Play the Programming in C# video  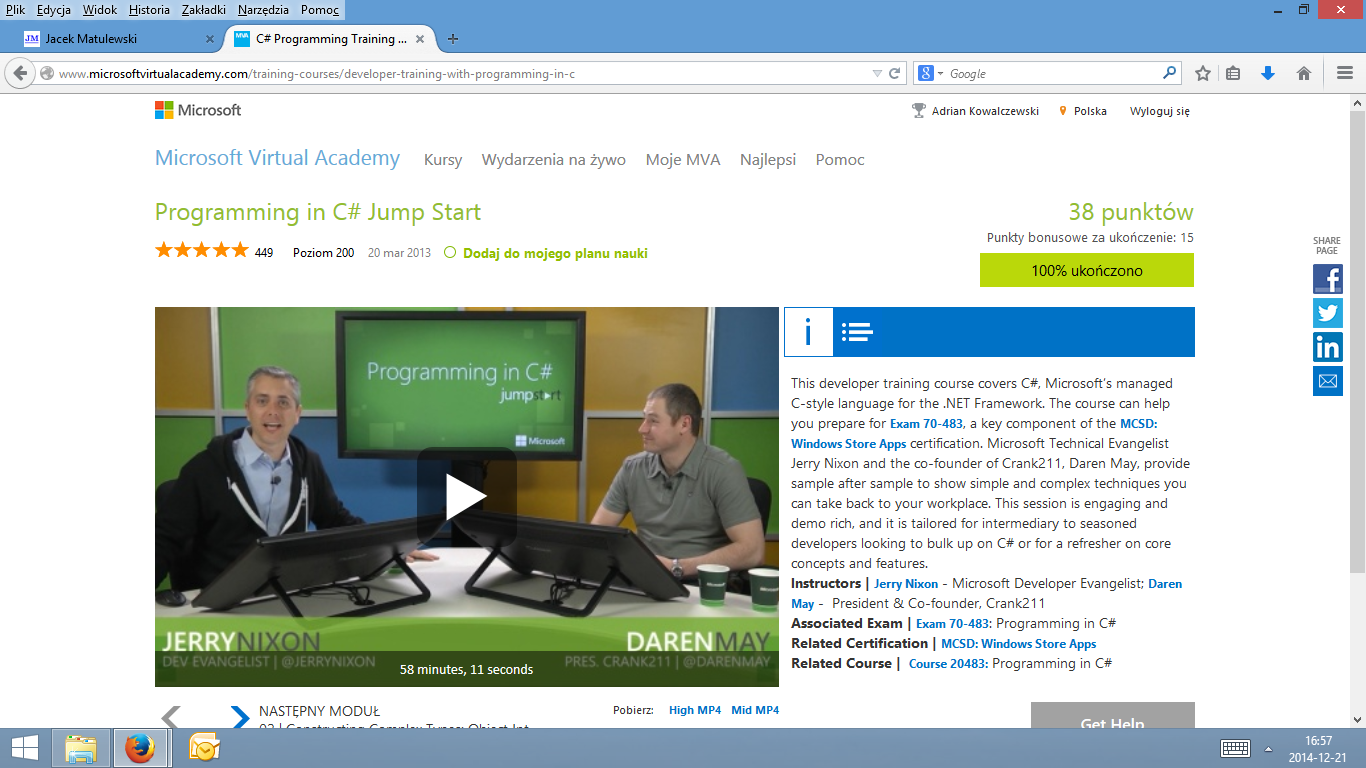[x=466, y=497]
